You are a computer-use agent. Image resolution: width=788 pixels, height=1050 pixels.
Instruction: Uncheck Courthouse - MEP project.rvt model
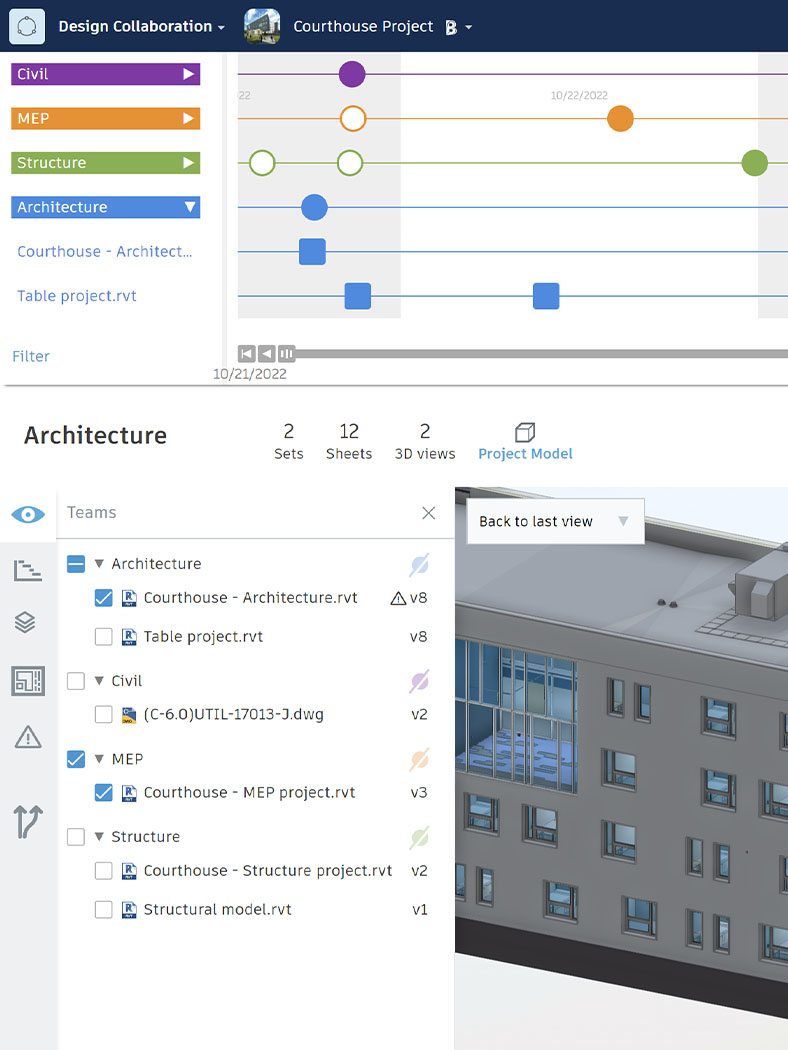pyautogui.click(x=104, y=792)
